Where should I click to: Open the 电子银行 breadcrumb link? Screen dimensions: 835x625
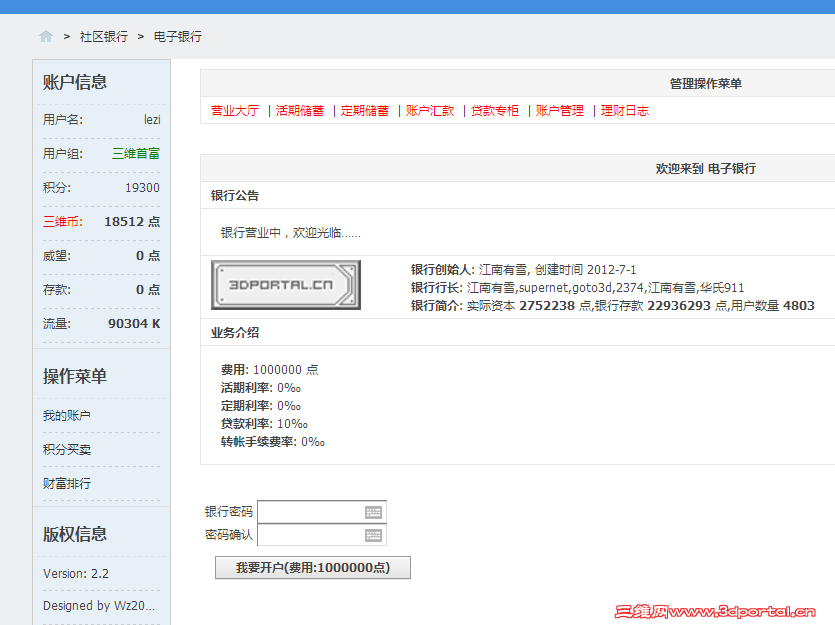pyautogui.click(x=178, y=36)
